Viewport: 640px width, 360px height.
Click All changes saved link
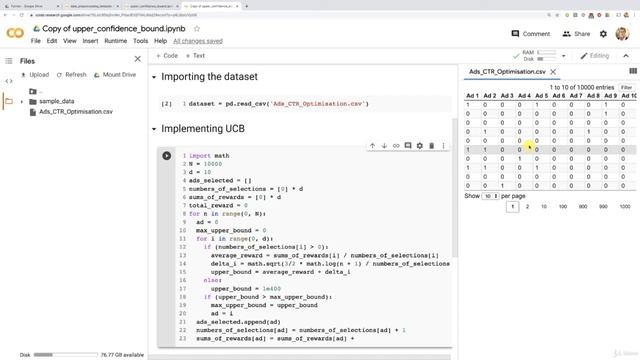[x=198, y=41]
